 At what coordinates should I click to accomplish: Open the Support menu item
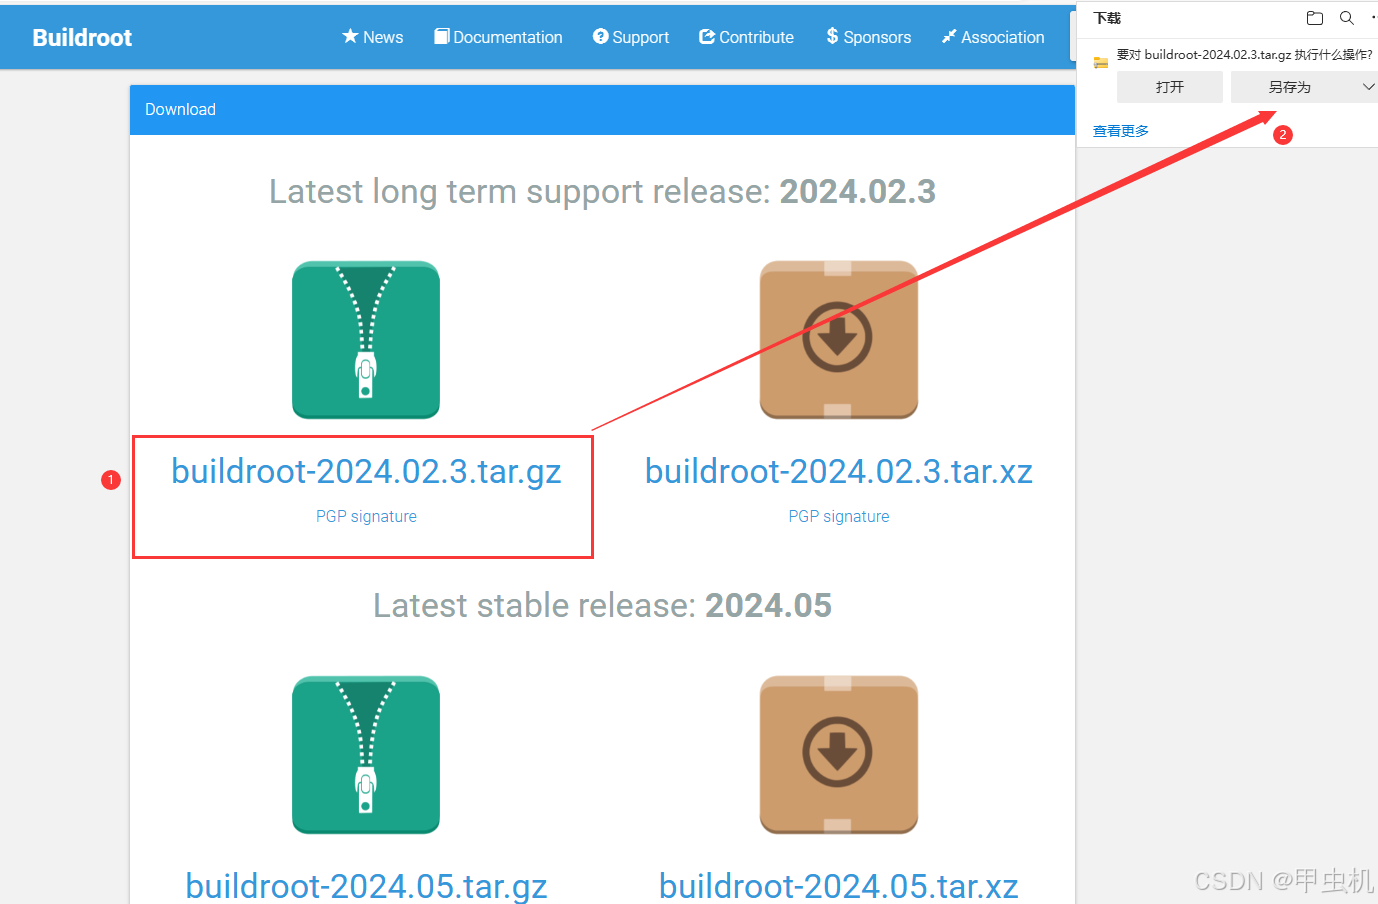(631, 37)
